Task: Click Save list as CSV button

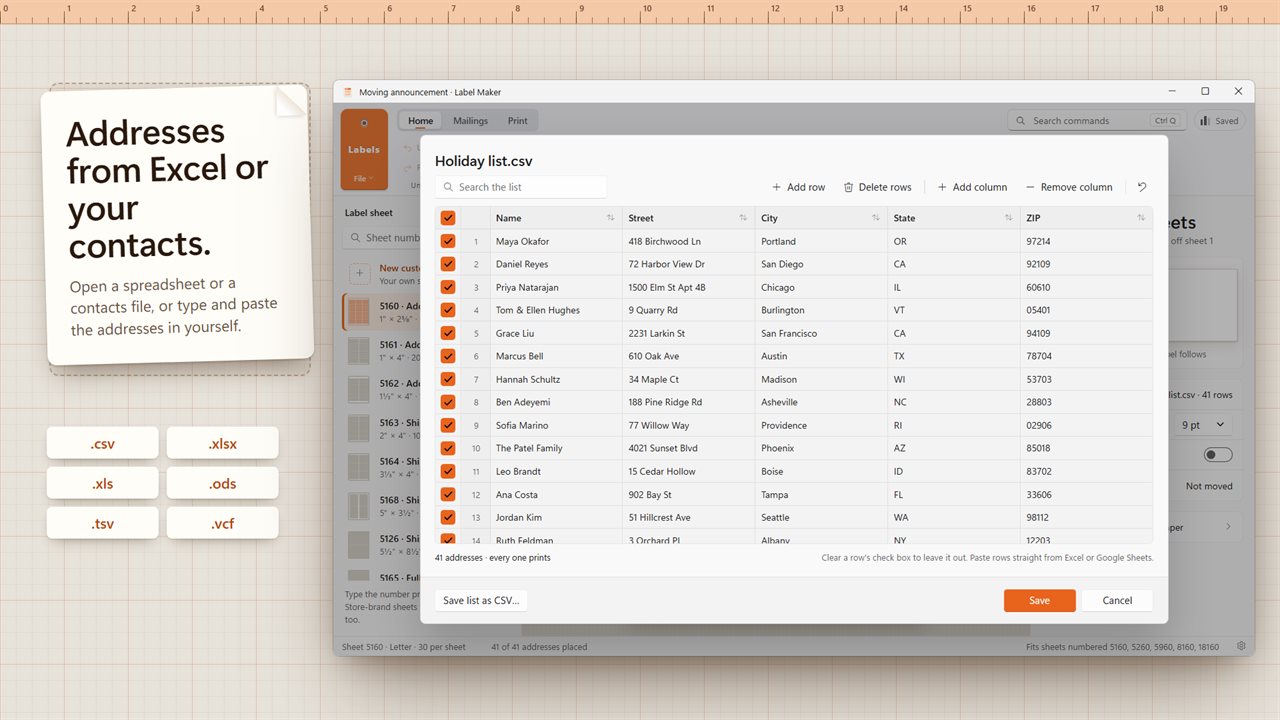Action: (x=481, y=601)
